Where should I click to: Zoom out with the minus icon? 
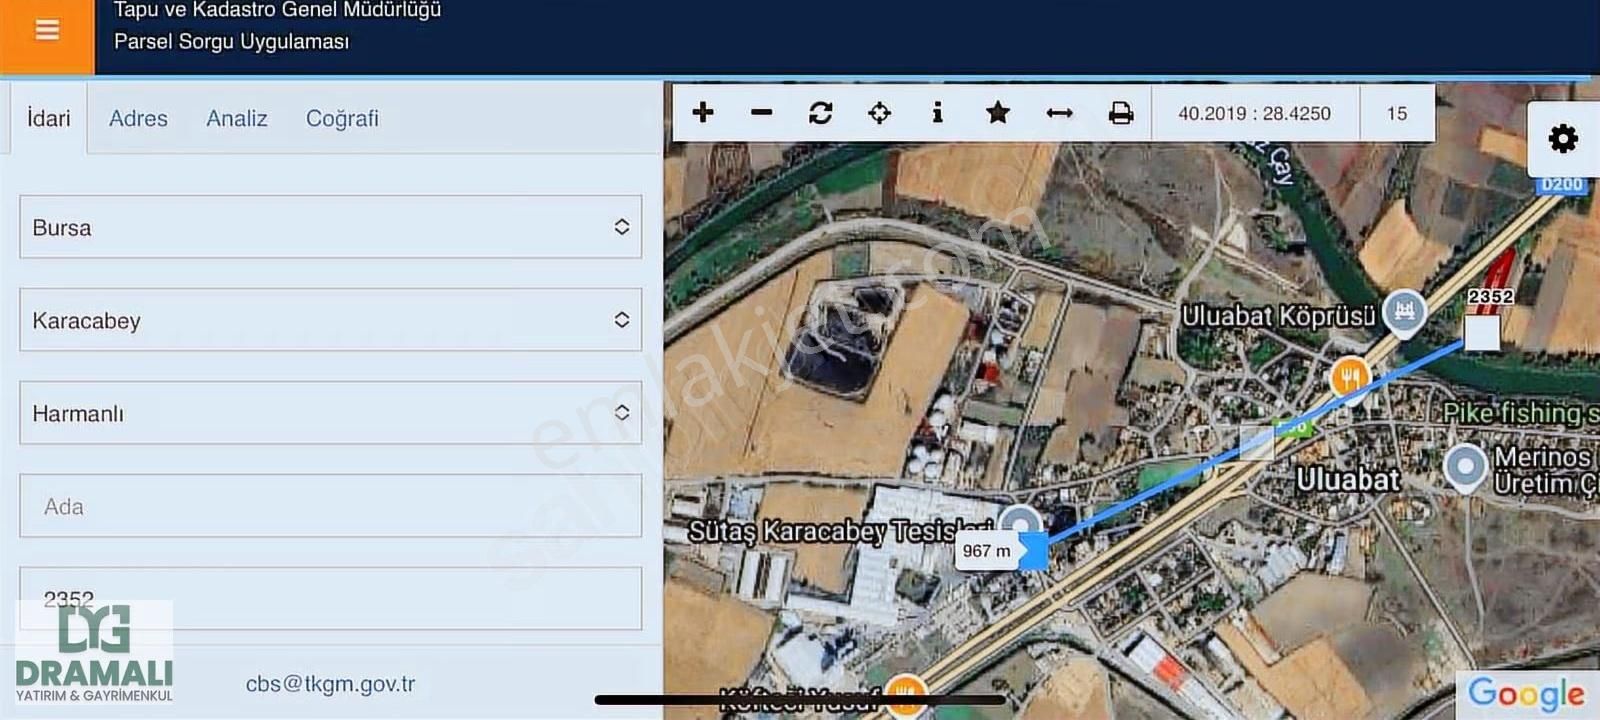point(762,113)
